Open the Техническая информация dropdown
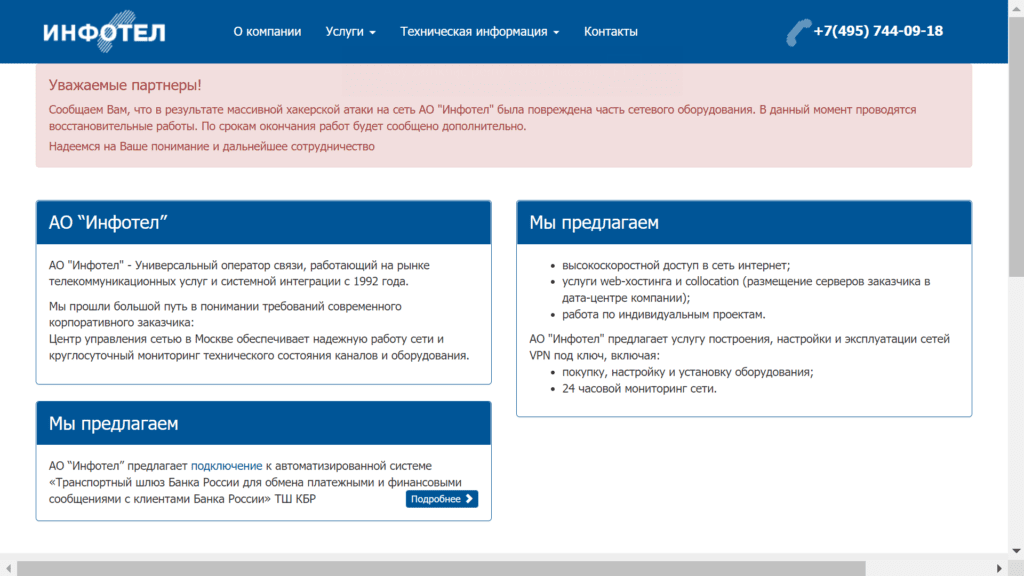Image resolution: width=1024 pixels, height=576 pixels. tap(479, 31)
